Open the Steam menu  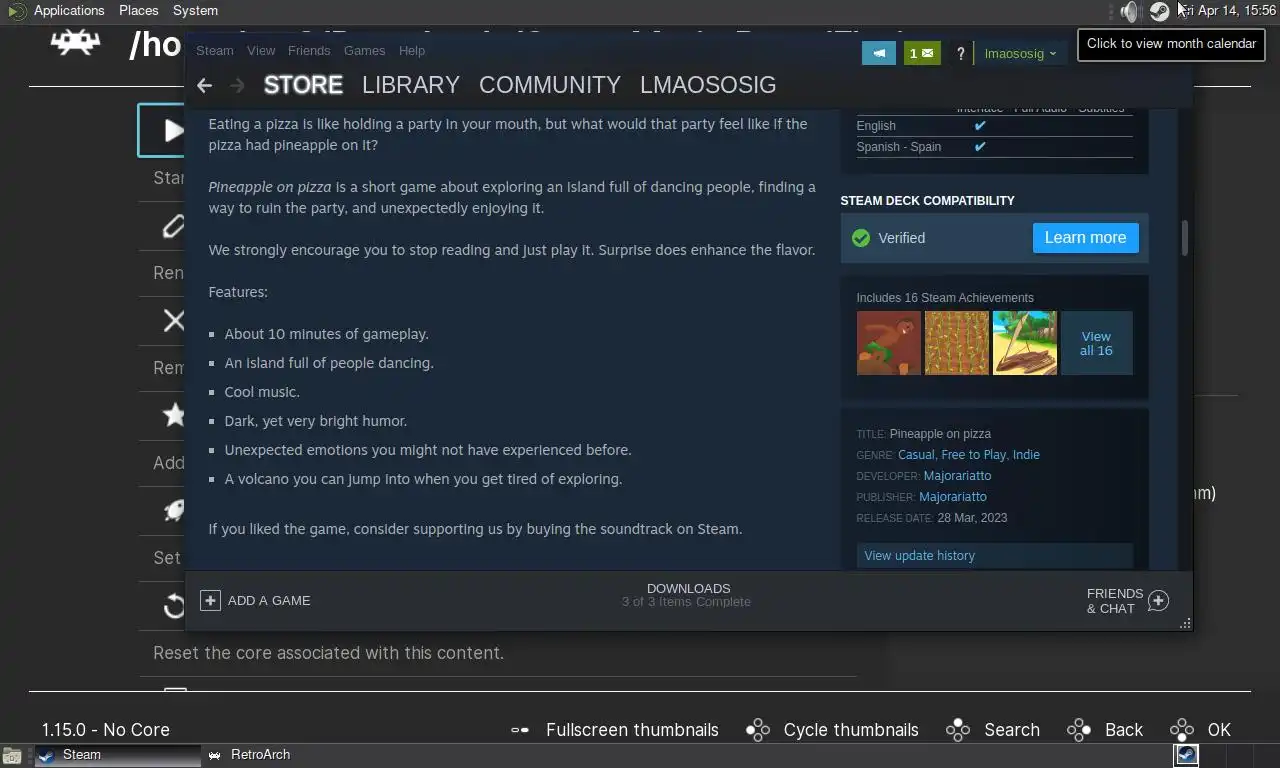click(215, 51)
